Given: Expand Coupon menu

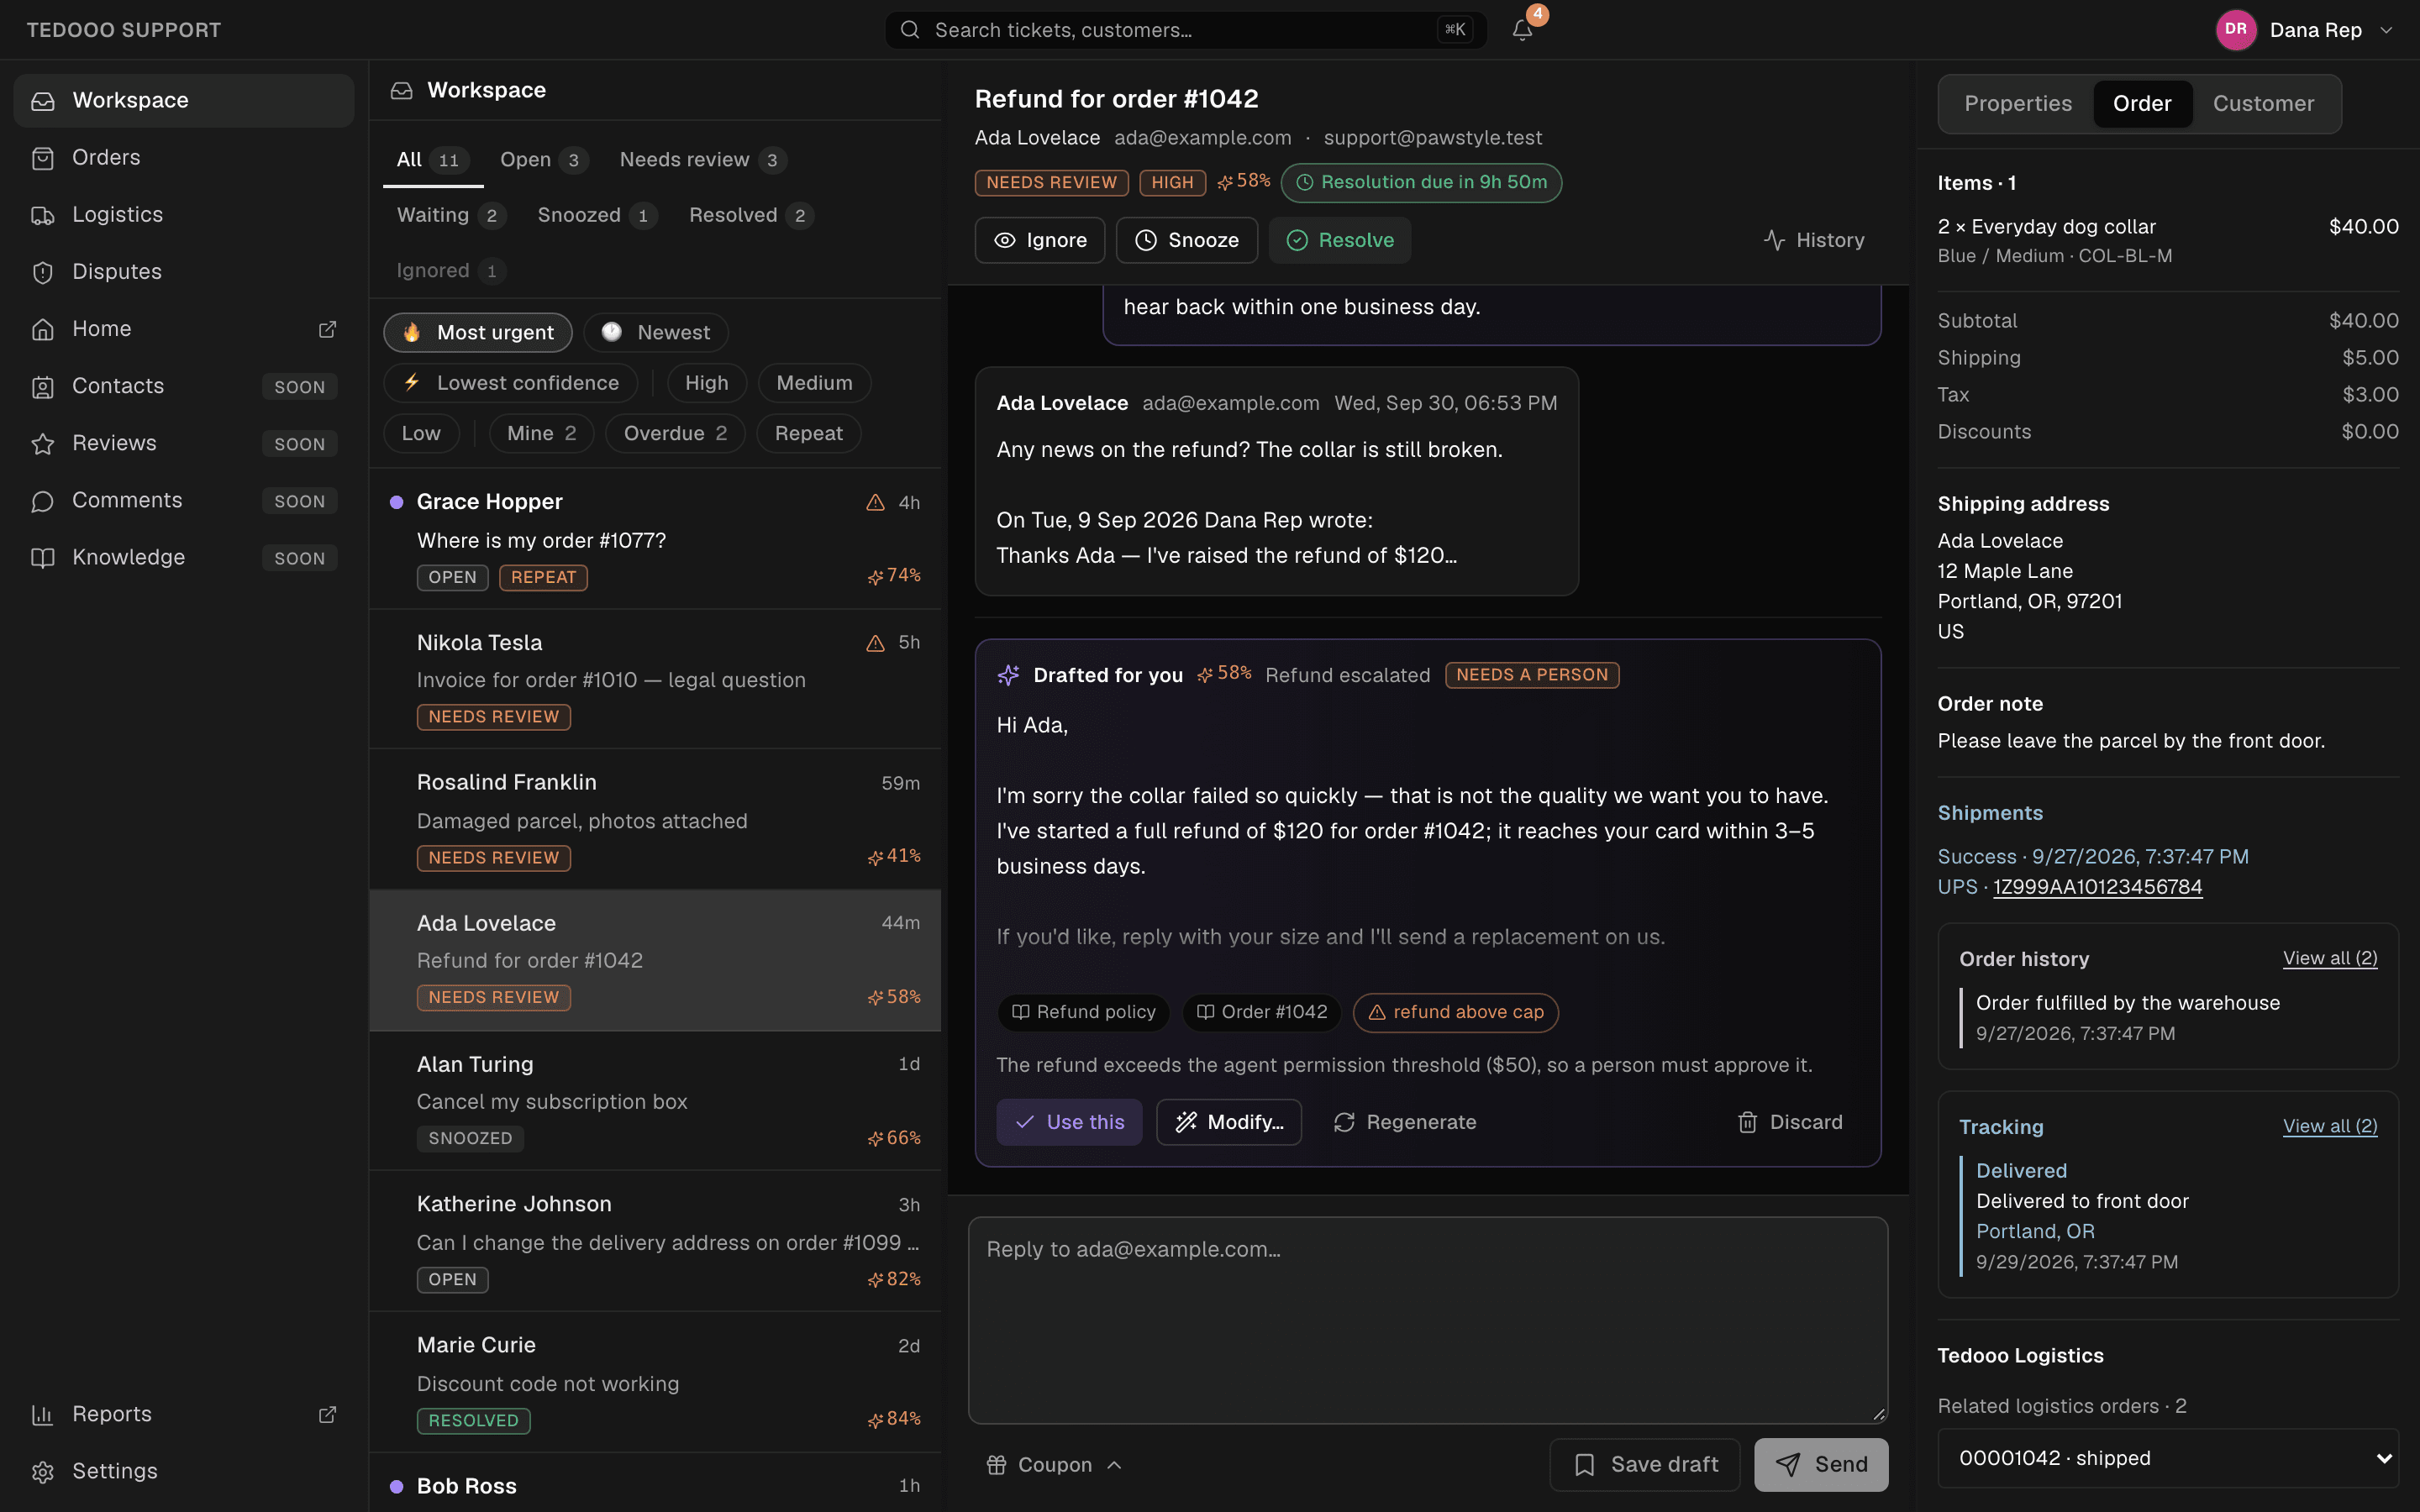Looking at the screenshot, I should pos(1054,1464).
